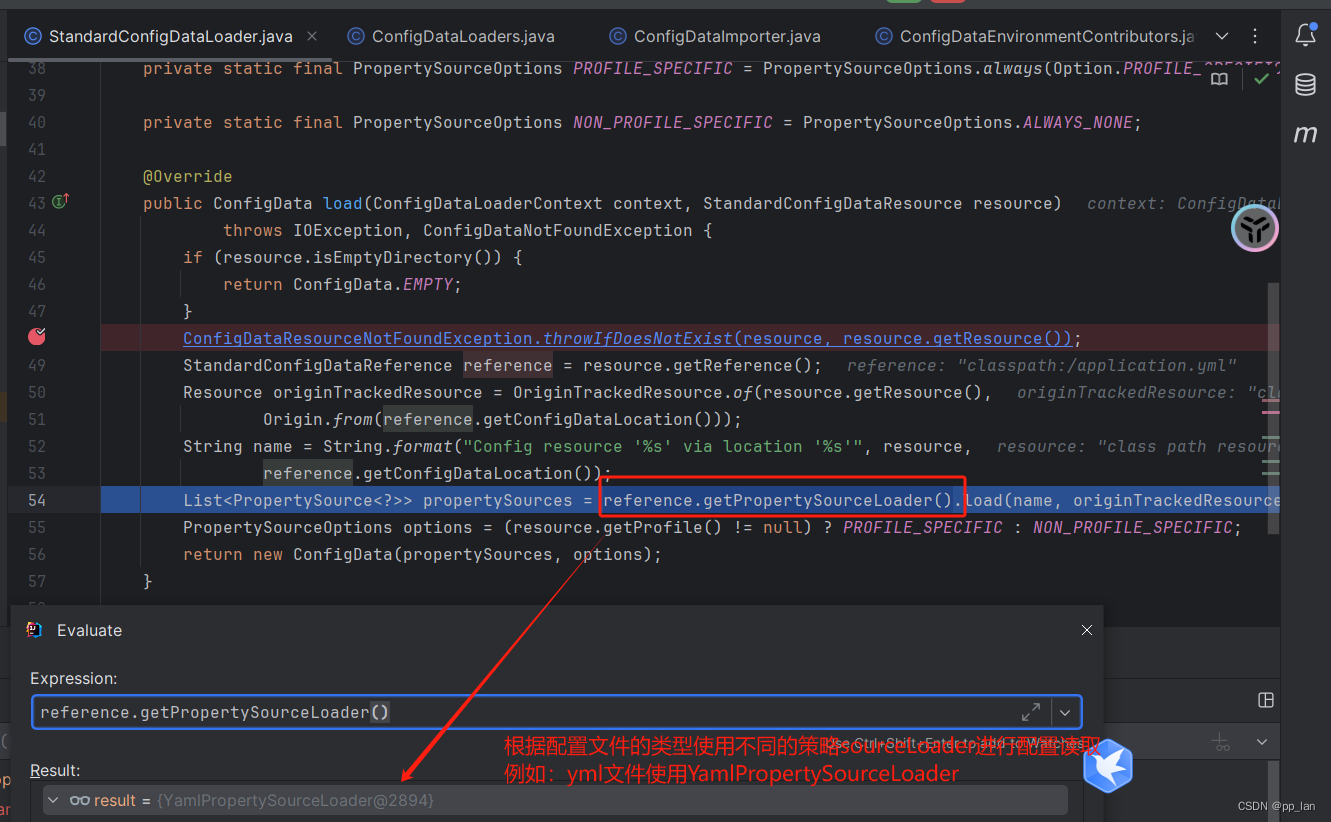Click the overriding method gutter icon on line 43

(60, 201)
